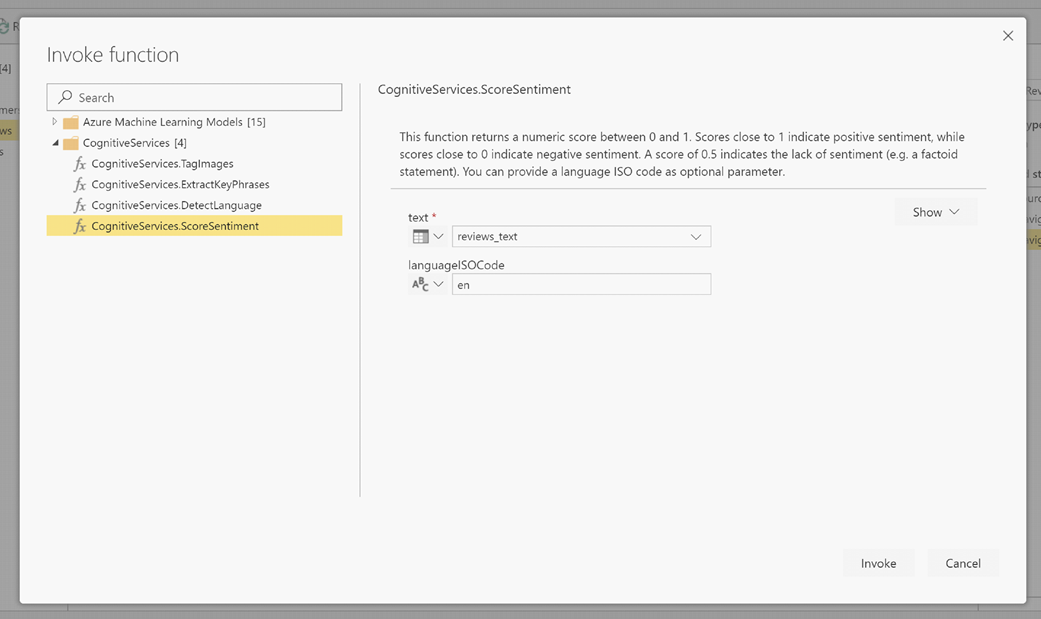
Task: Click the languageISOCode field containing en
Action: pyautogui.click(x=581, y=284)
